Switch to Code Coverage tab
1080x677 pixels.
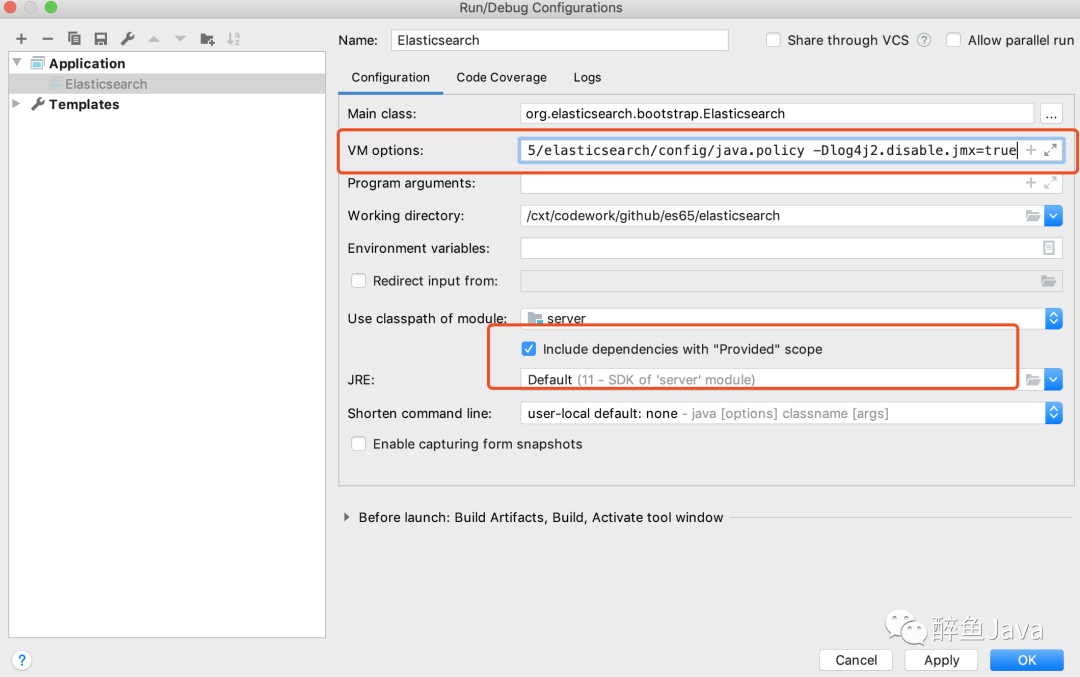(501, 77)
